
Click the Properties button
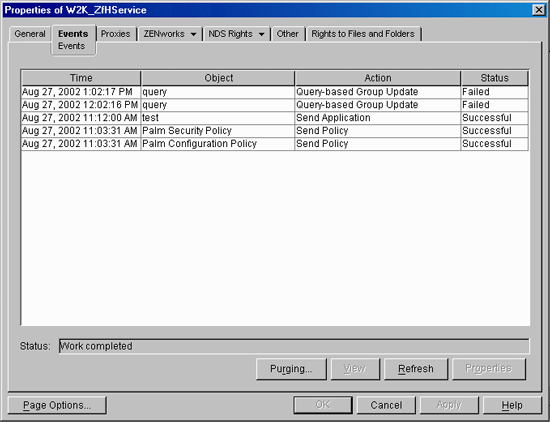pyautogui.click(x=489, y=369)
